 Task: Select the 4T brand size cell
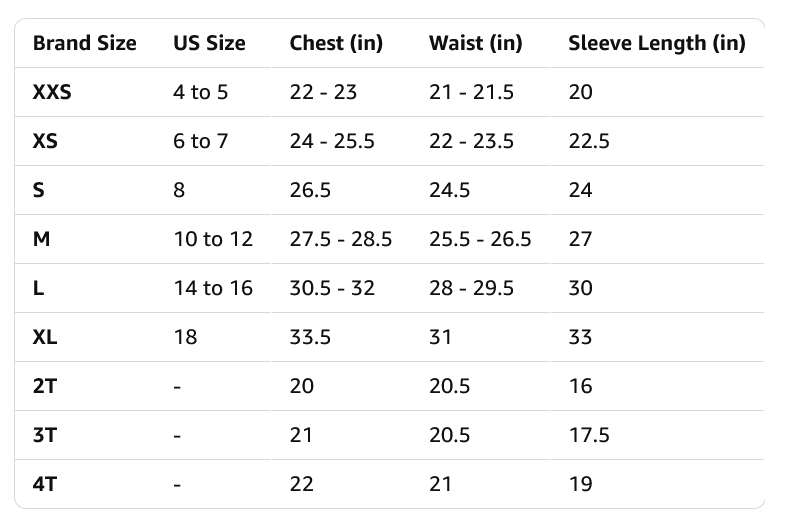(44, 485)
